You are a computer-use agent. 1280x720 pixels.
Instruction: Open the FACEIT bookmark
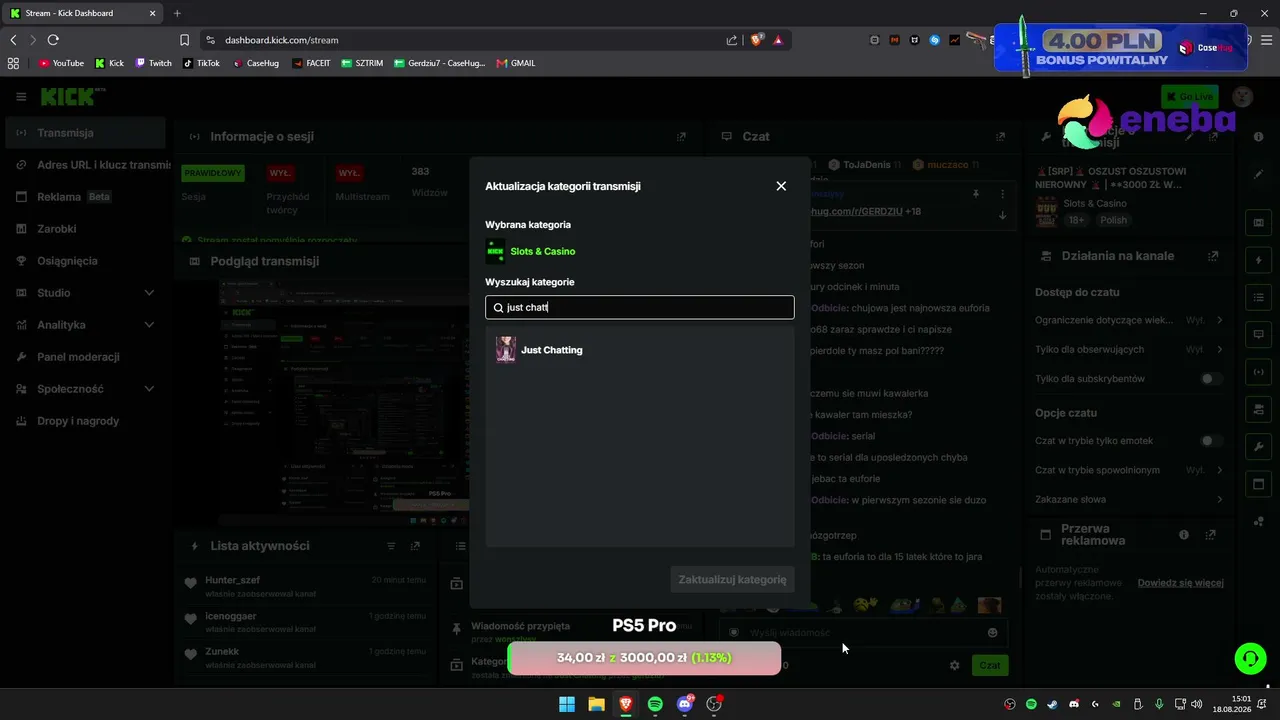(x=312, y=63)
